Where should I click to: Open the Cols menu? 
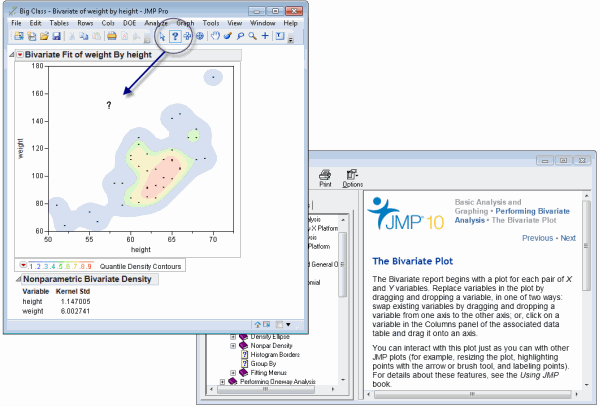[108, 23]
